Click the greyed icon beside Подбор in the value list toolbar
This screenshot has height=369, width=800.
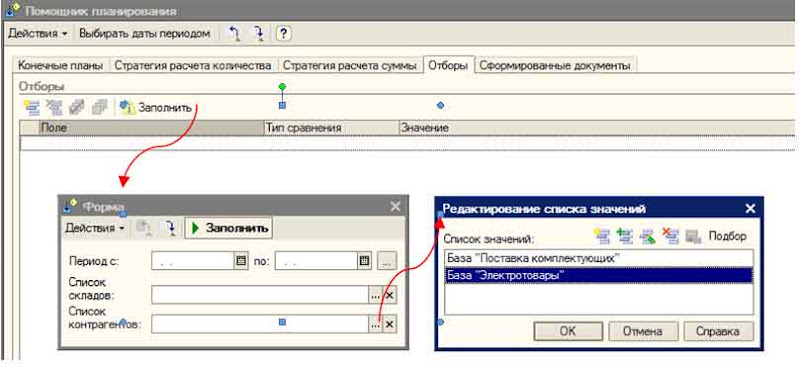click(692, 236)
